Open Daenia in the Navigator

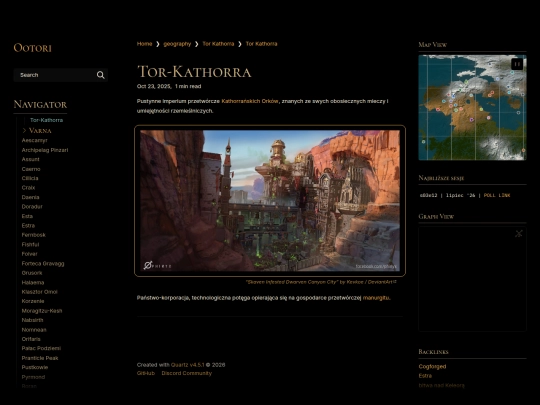[x=30, y=197]
